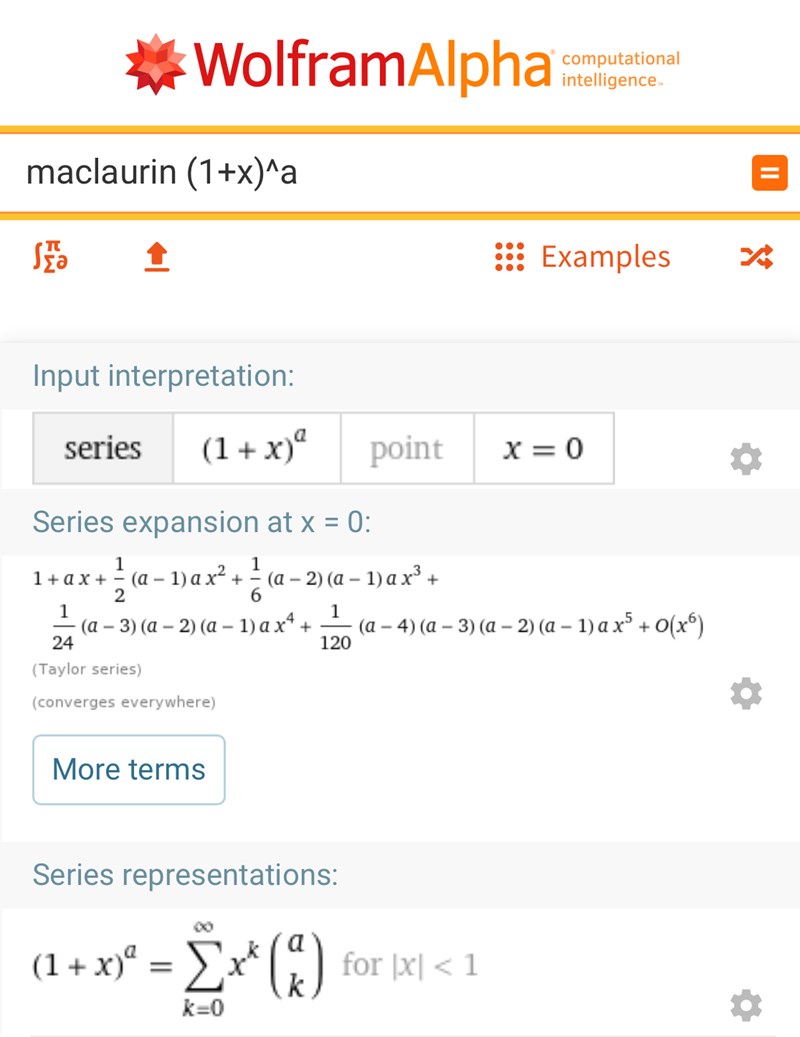Click the random shuffle icon
800x1037 pixels.
click(756, 258)
